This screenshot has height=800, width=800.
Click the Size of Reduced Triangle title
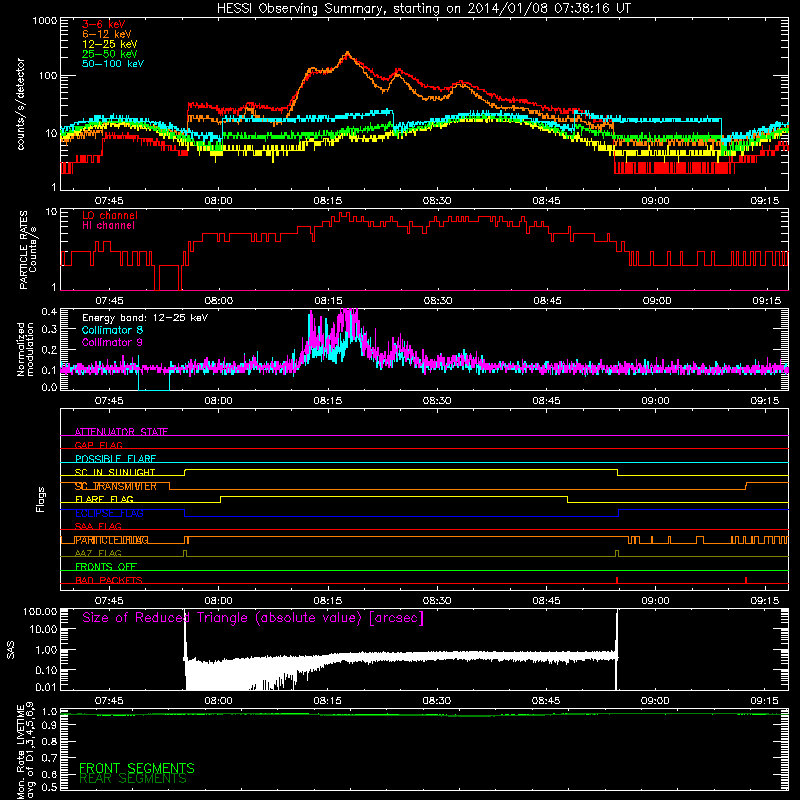(253, 618)
